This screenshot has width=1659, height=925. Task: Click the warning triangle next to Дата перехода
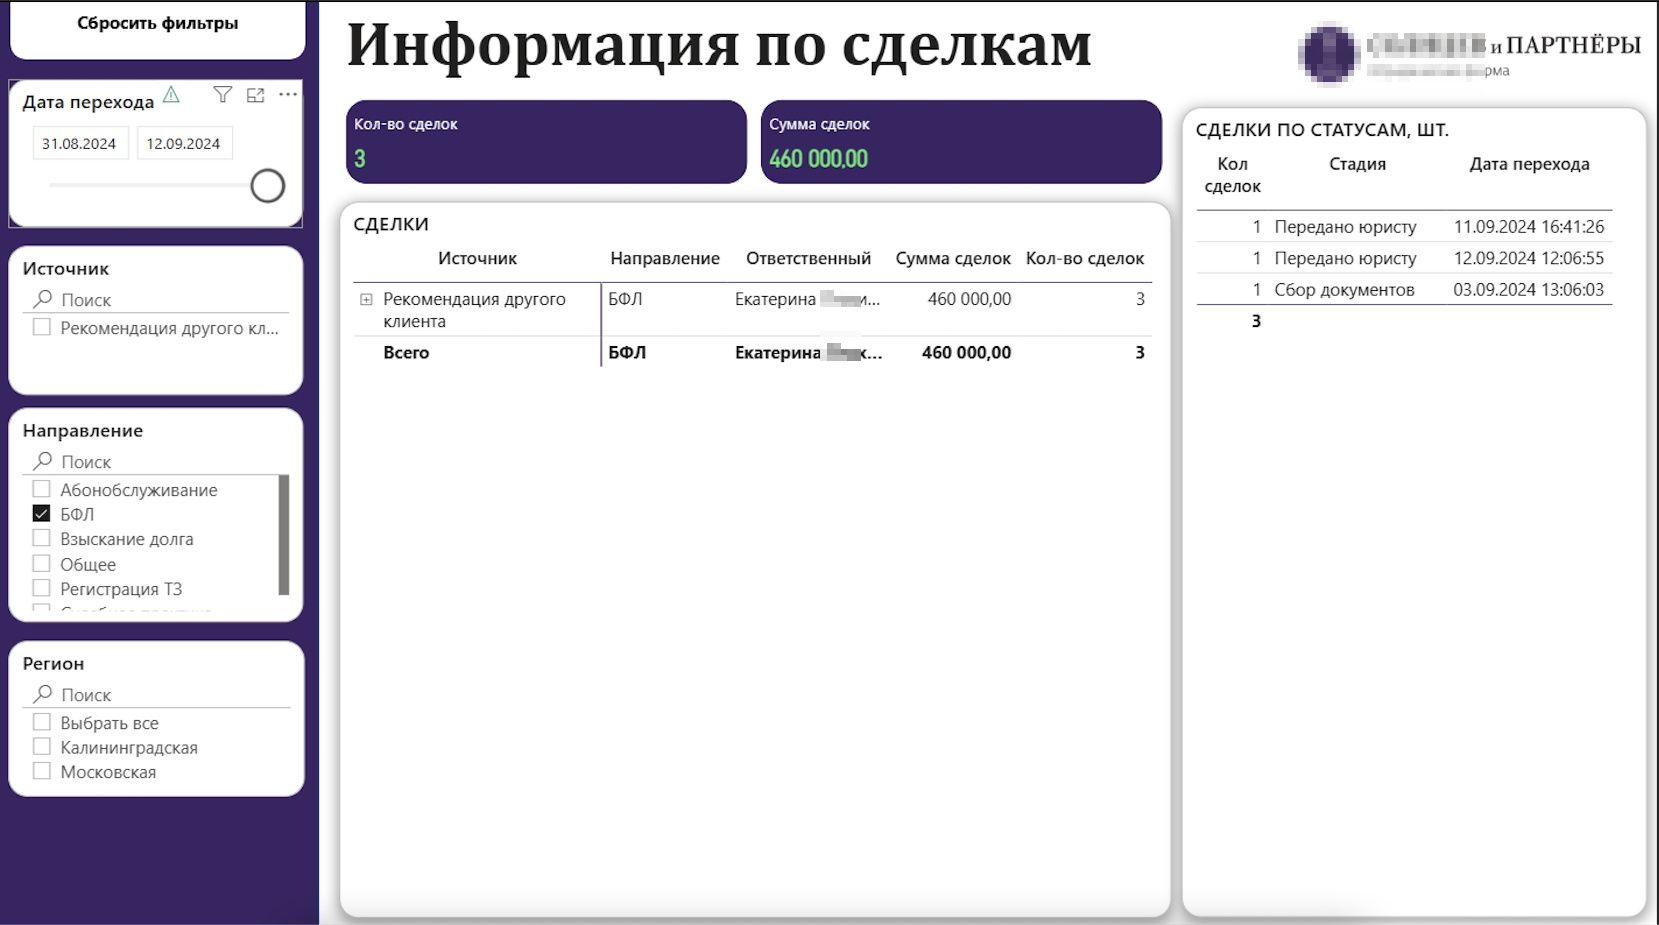(x=171, y=95)
